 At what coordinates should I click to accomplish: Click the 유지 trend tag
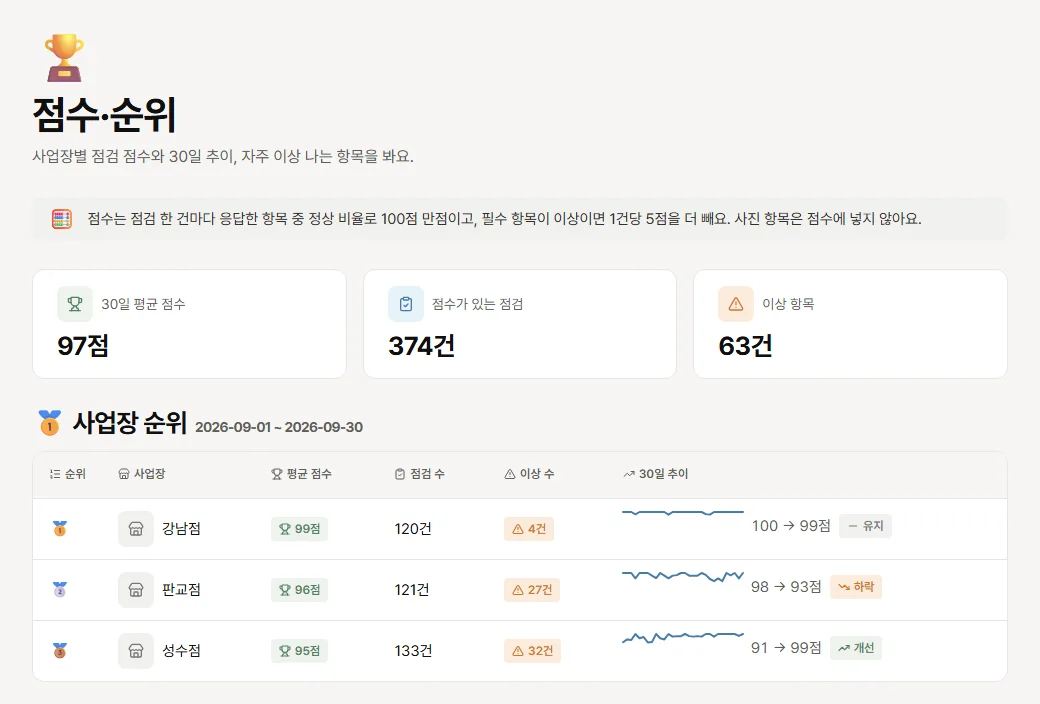(x=866, y=526)
